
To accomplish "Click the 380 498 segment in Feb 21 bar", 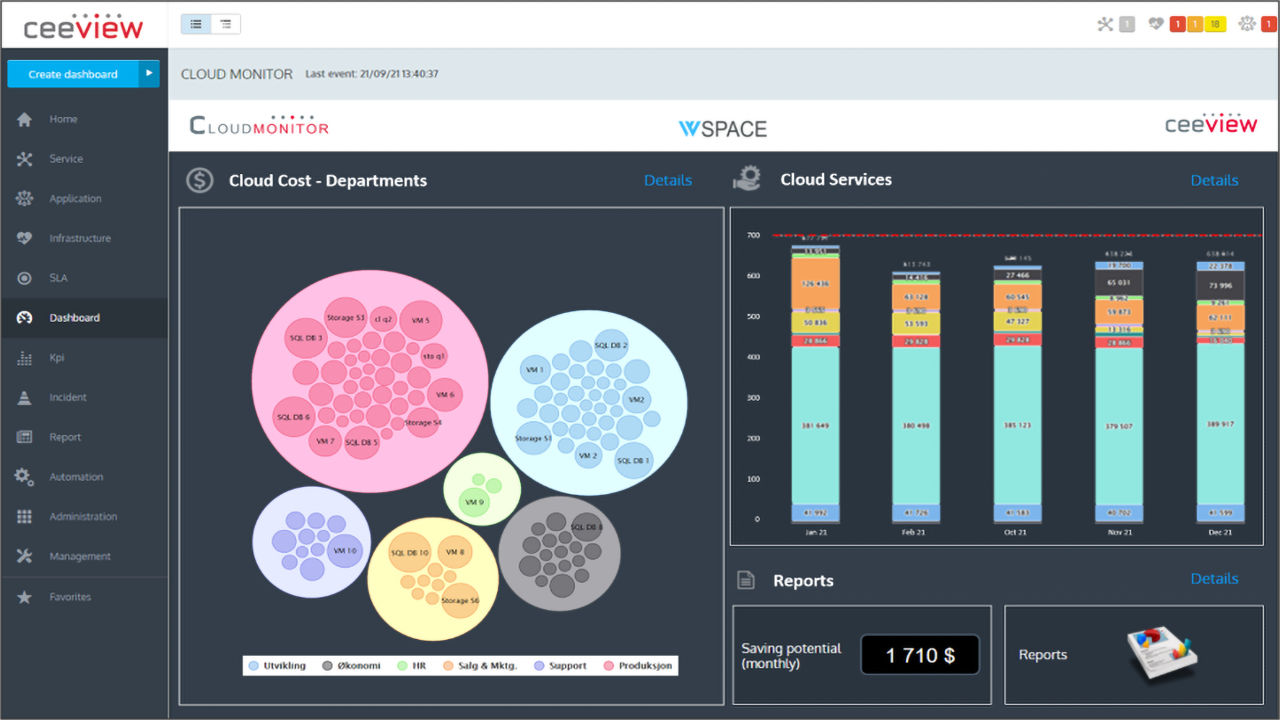I will 916,426.
